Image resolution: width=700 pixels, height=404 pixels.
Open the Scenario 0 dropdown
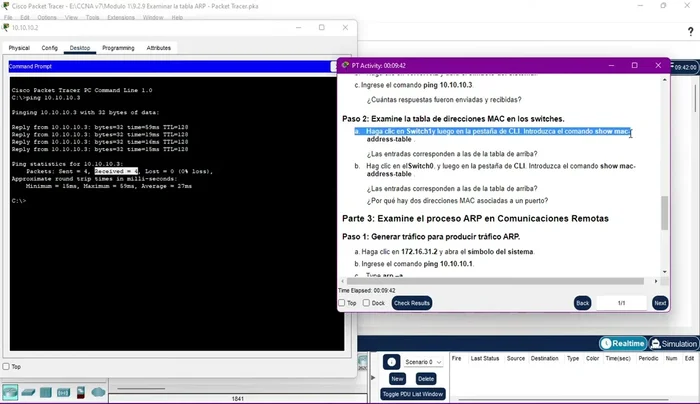coord(423,362)
